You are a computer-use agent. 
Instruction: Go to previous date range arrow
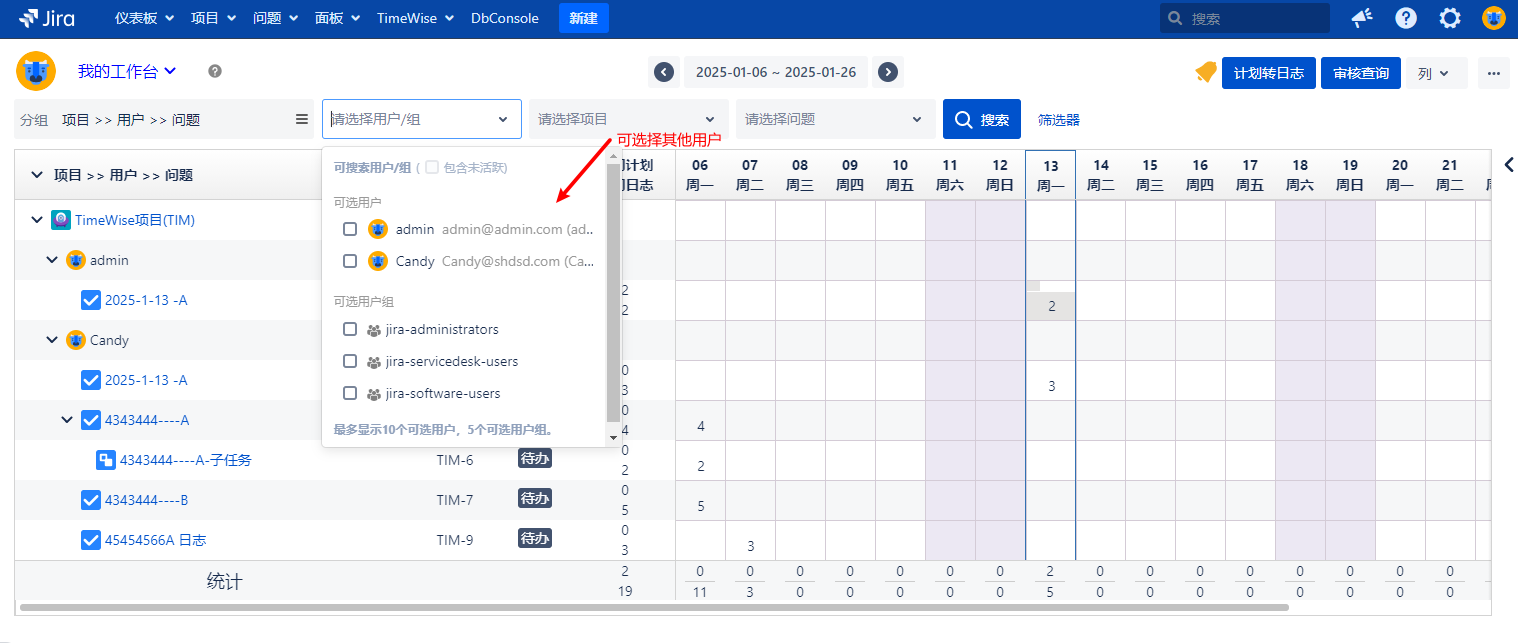pos(663,72)
